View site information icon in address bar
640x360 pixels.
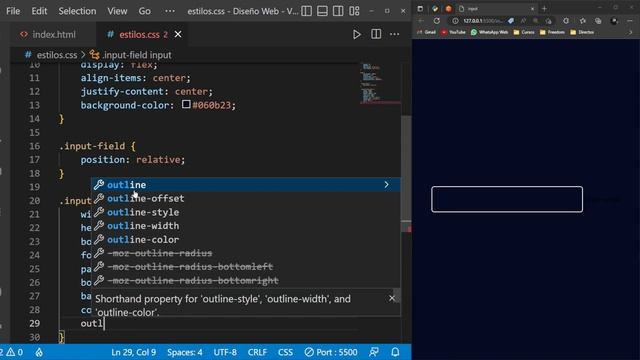pyautogui.click(x=455, y=21)
